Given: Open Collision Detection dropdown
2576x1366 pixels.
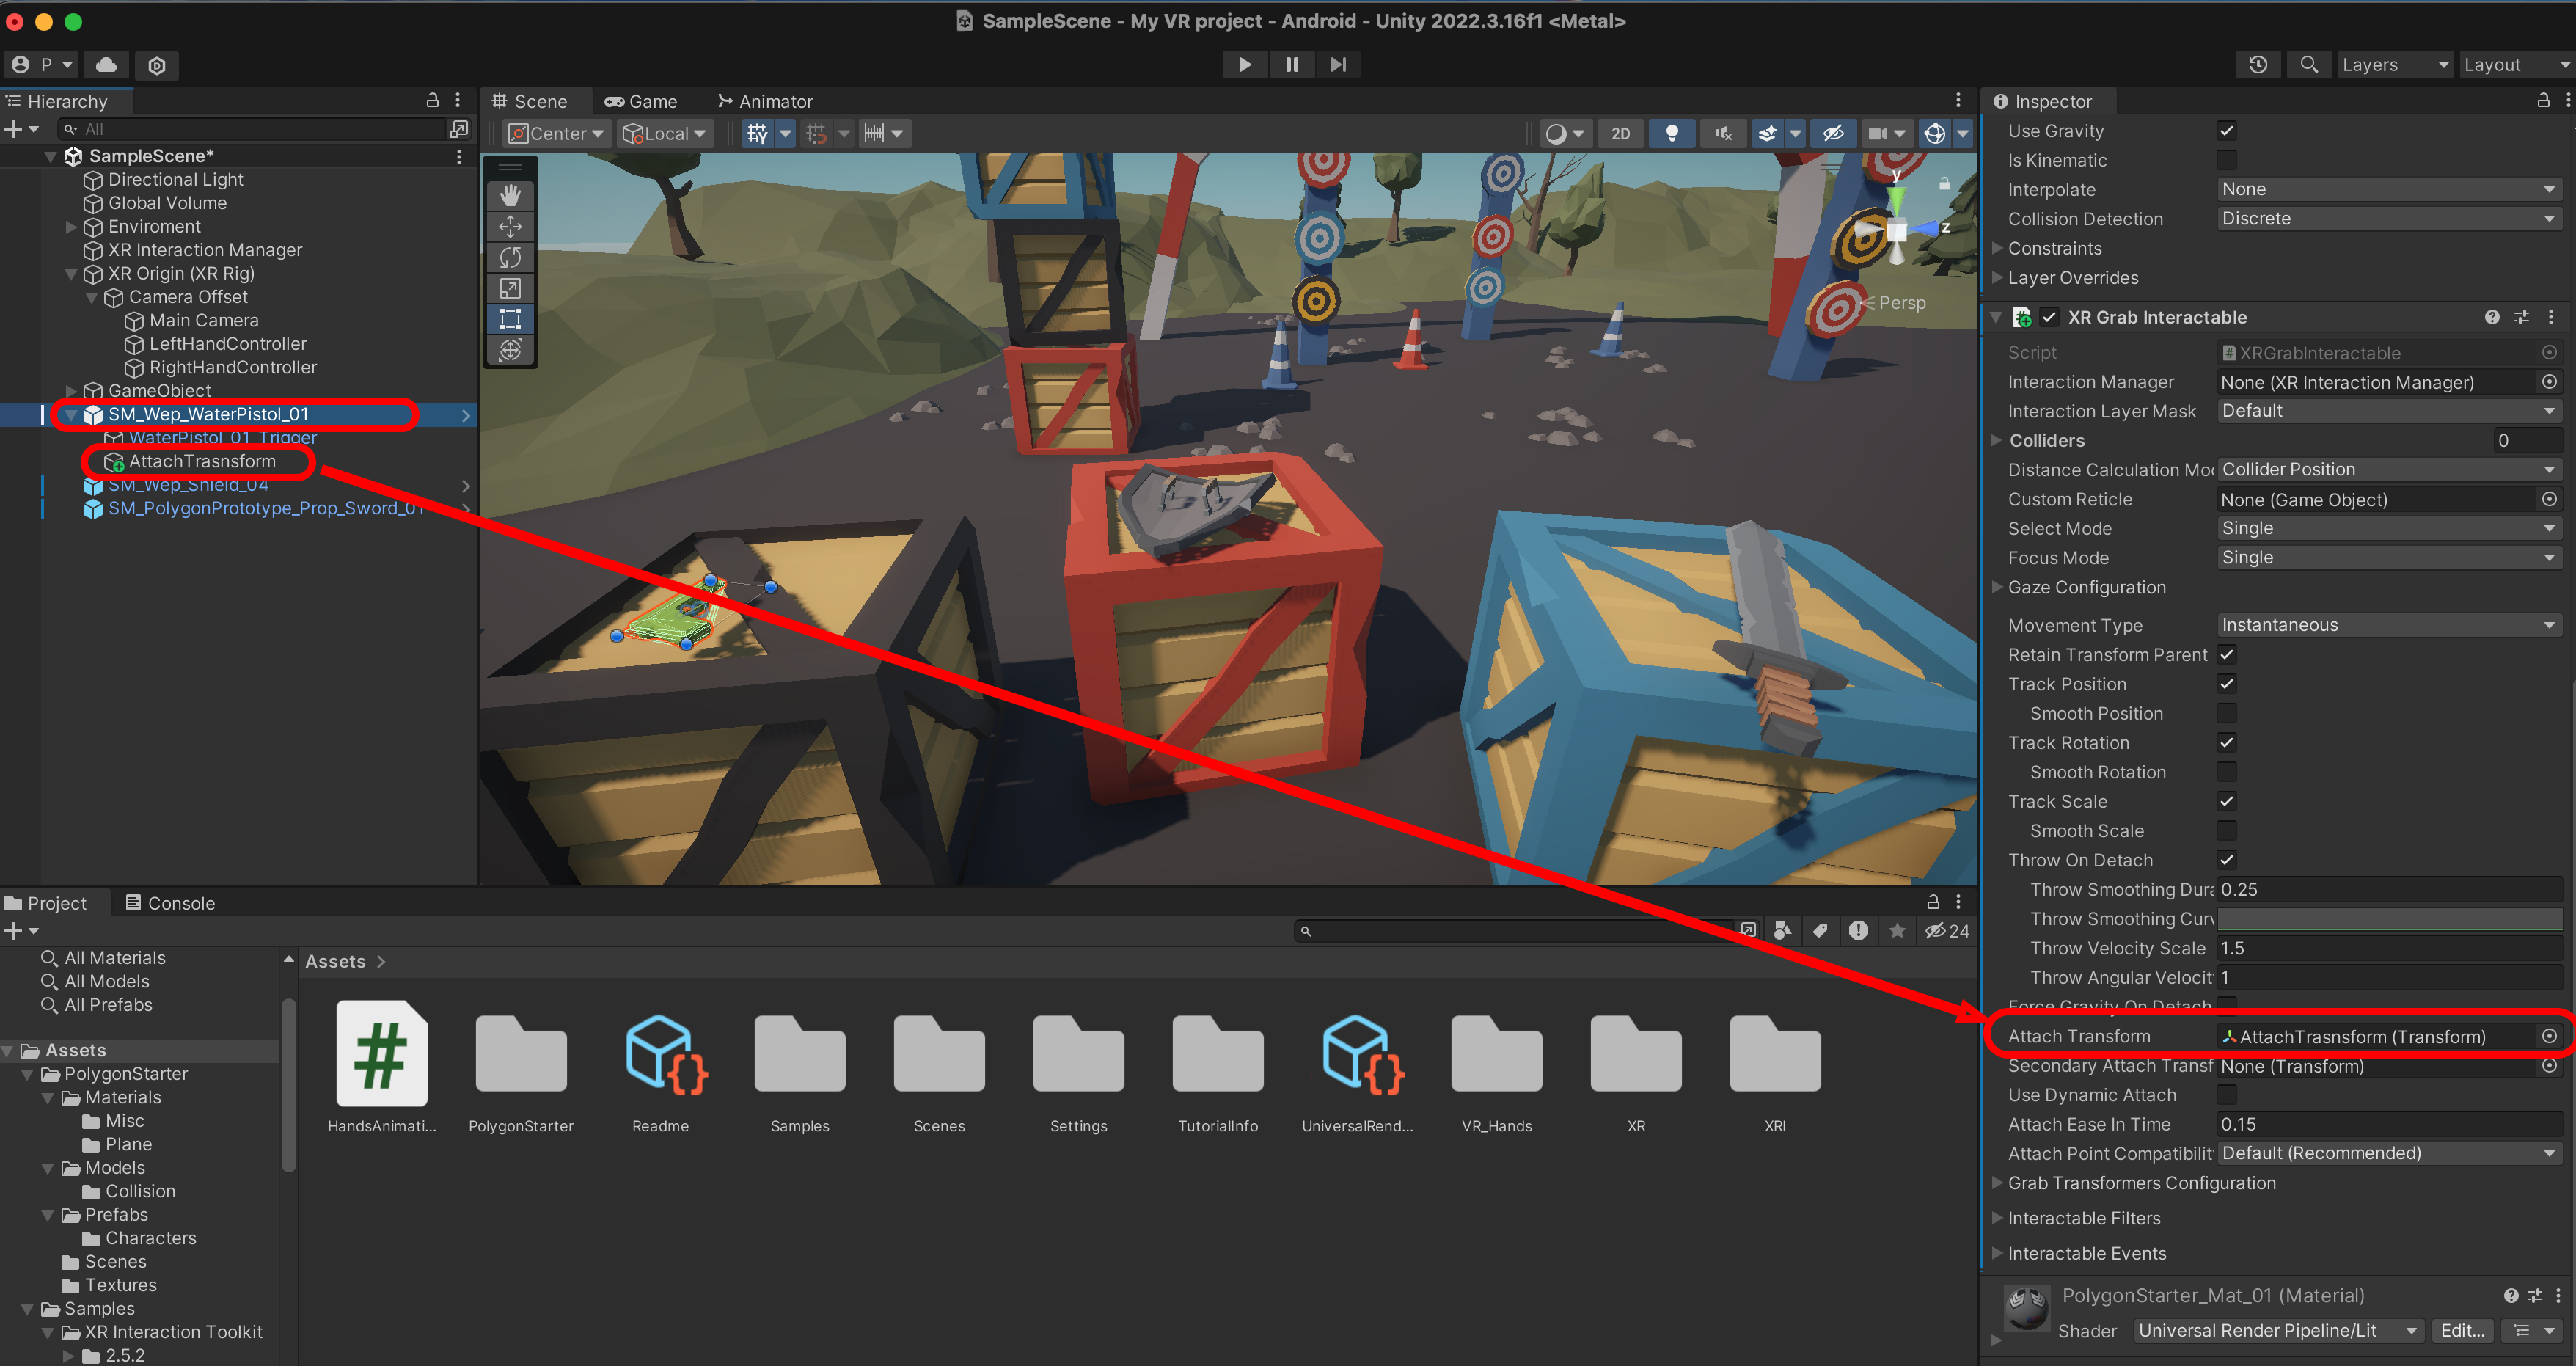Looking at the screenshot, I should [x=2387, y=219].
